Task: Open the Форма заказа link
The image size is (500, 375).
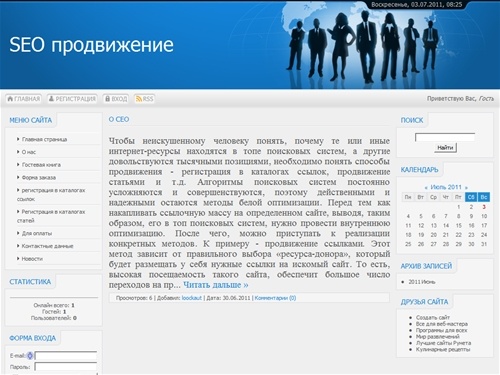Action: tap(39, 177)
